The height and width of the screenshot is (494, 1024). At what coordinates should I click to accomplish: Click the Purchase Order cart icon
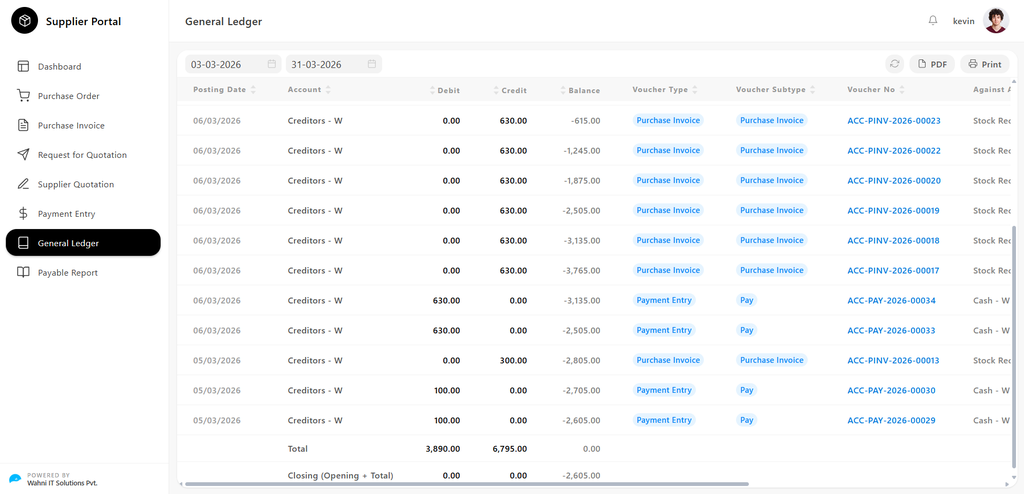(24, 96)
